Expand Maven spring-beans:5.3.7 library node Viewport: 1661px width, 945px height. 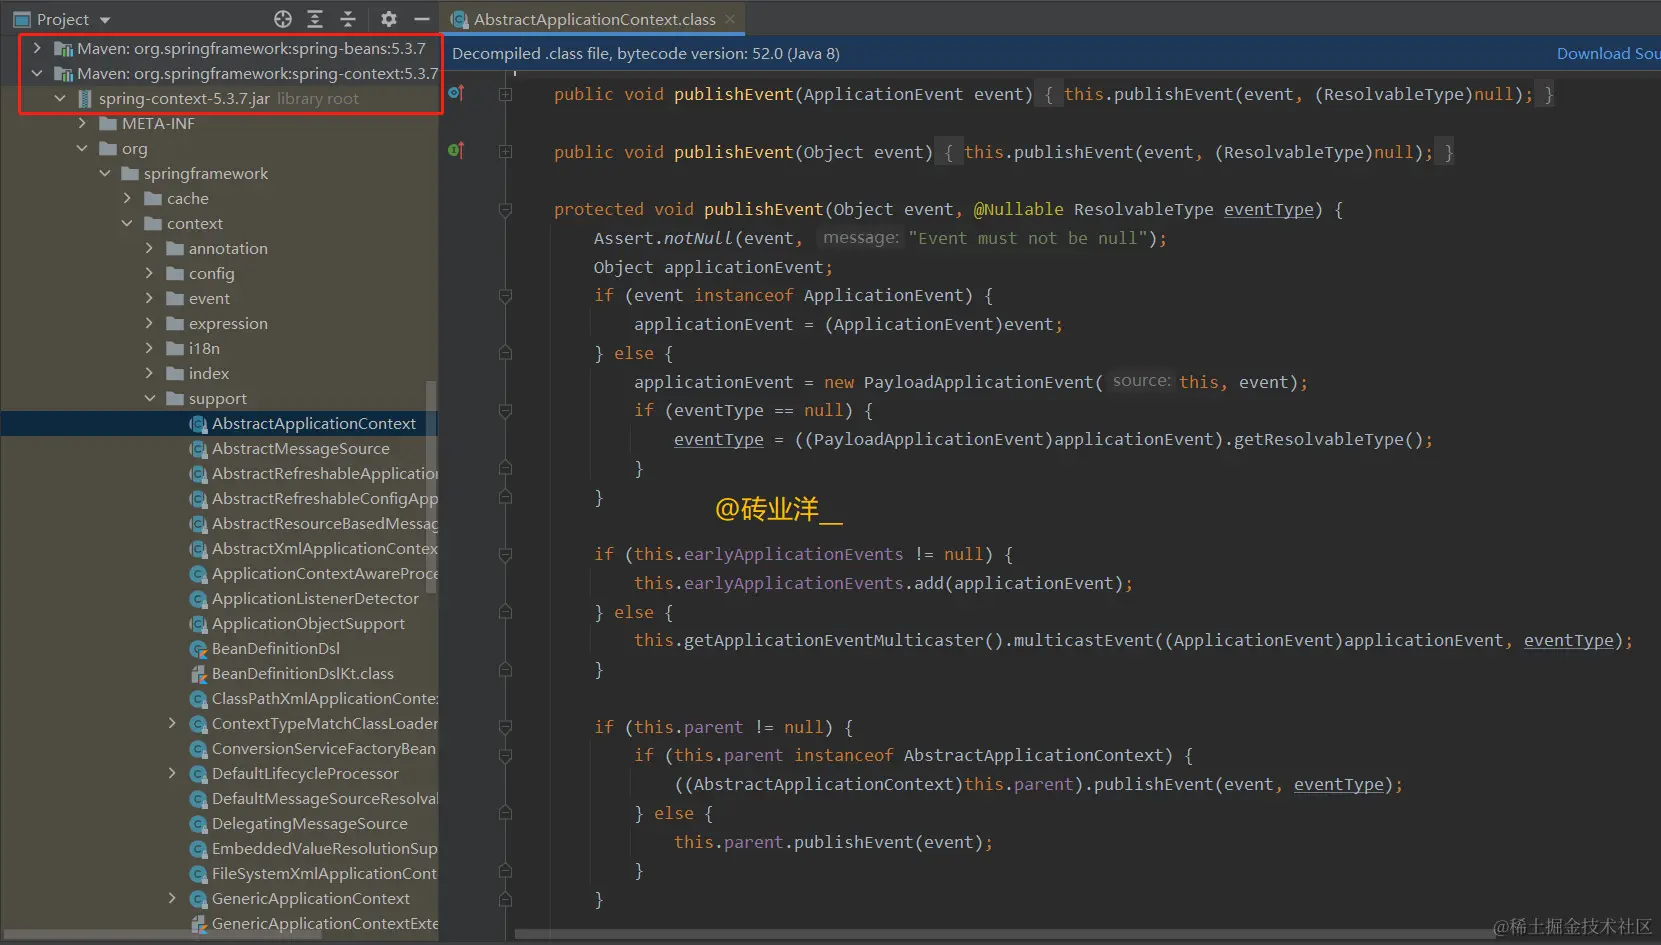37,48
